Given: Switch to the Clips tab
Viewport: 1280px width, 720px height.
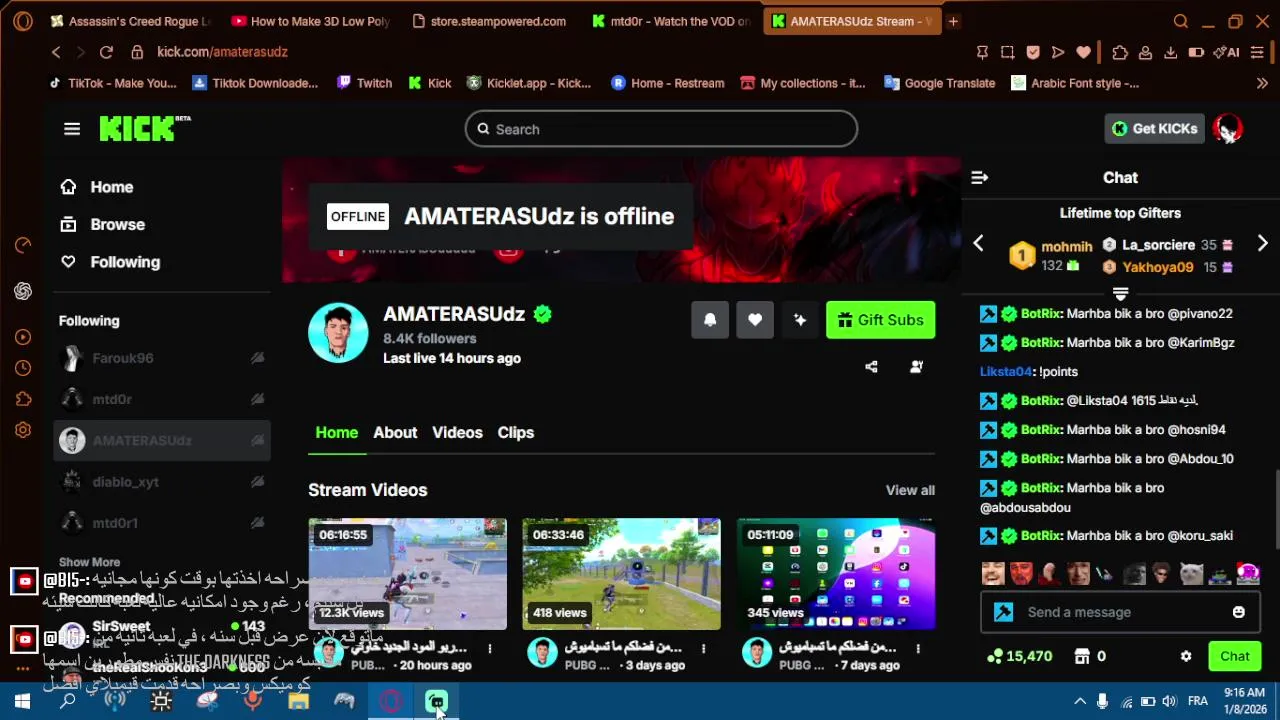Looking at the screenshot, I should [x=516, y=432].
